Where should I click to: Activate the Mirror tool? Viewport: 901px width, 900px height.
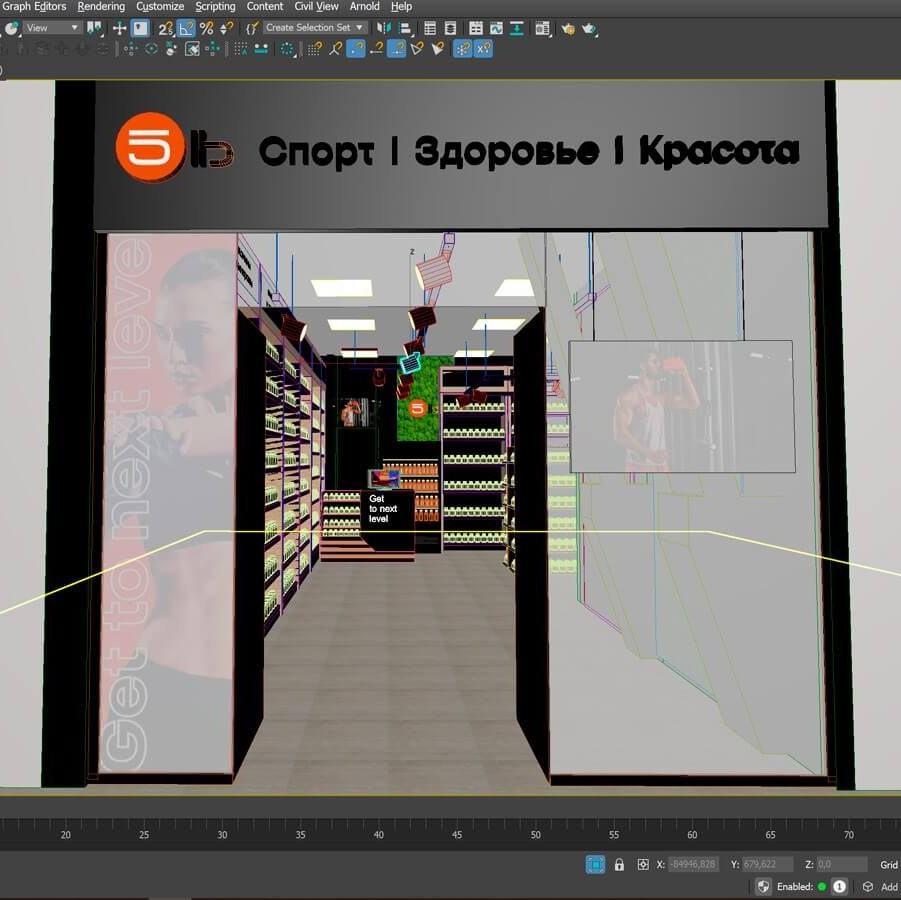point(385,28)
